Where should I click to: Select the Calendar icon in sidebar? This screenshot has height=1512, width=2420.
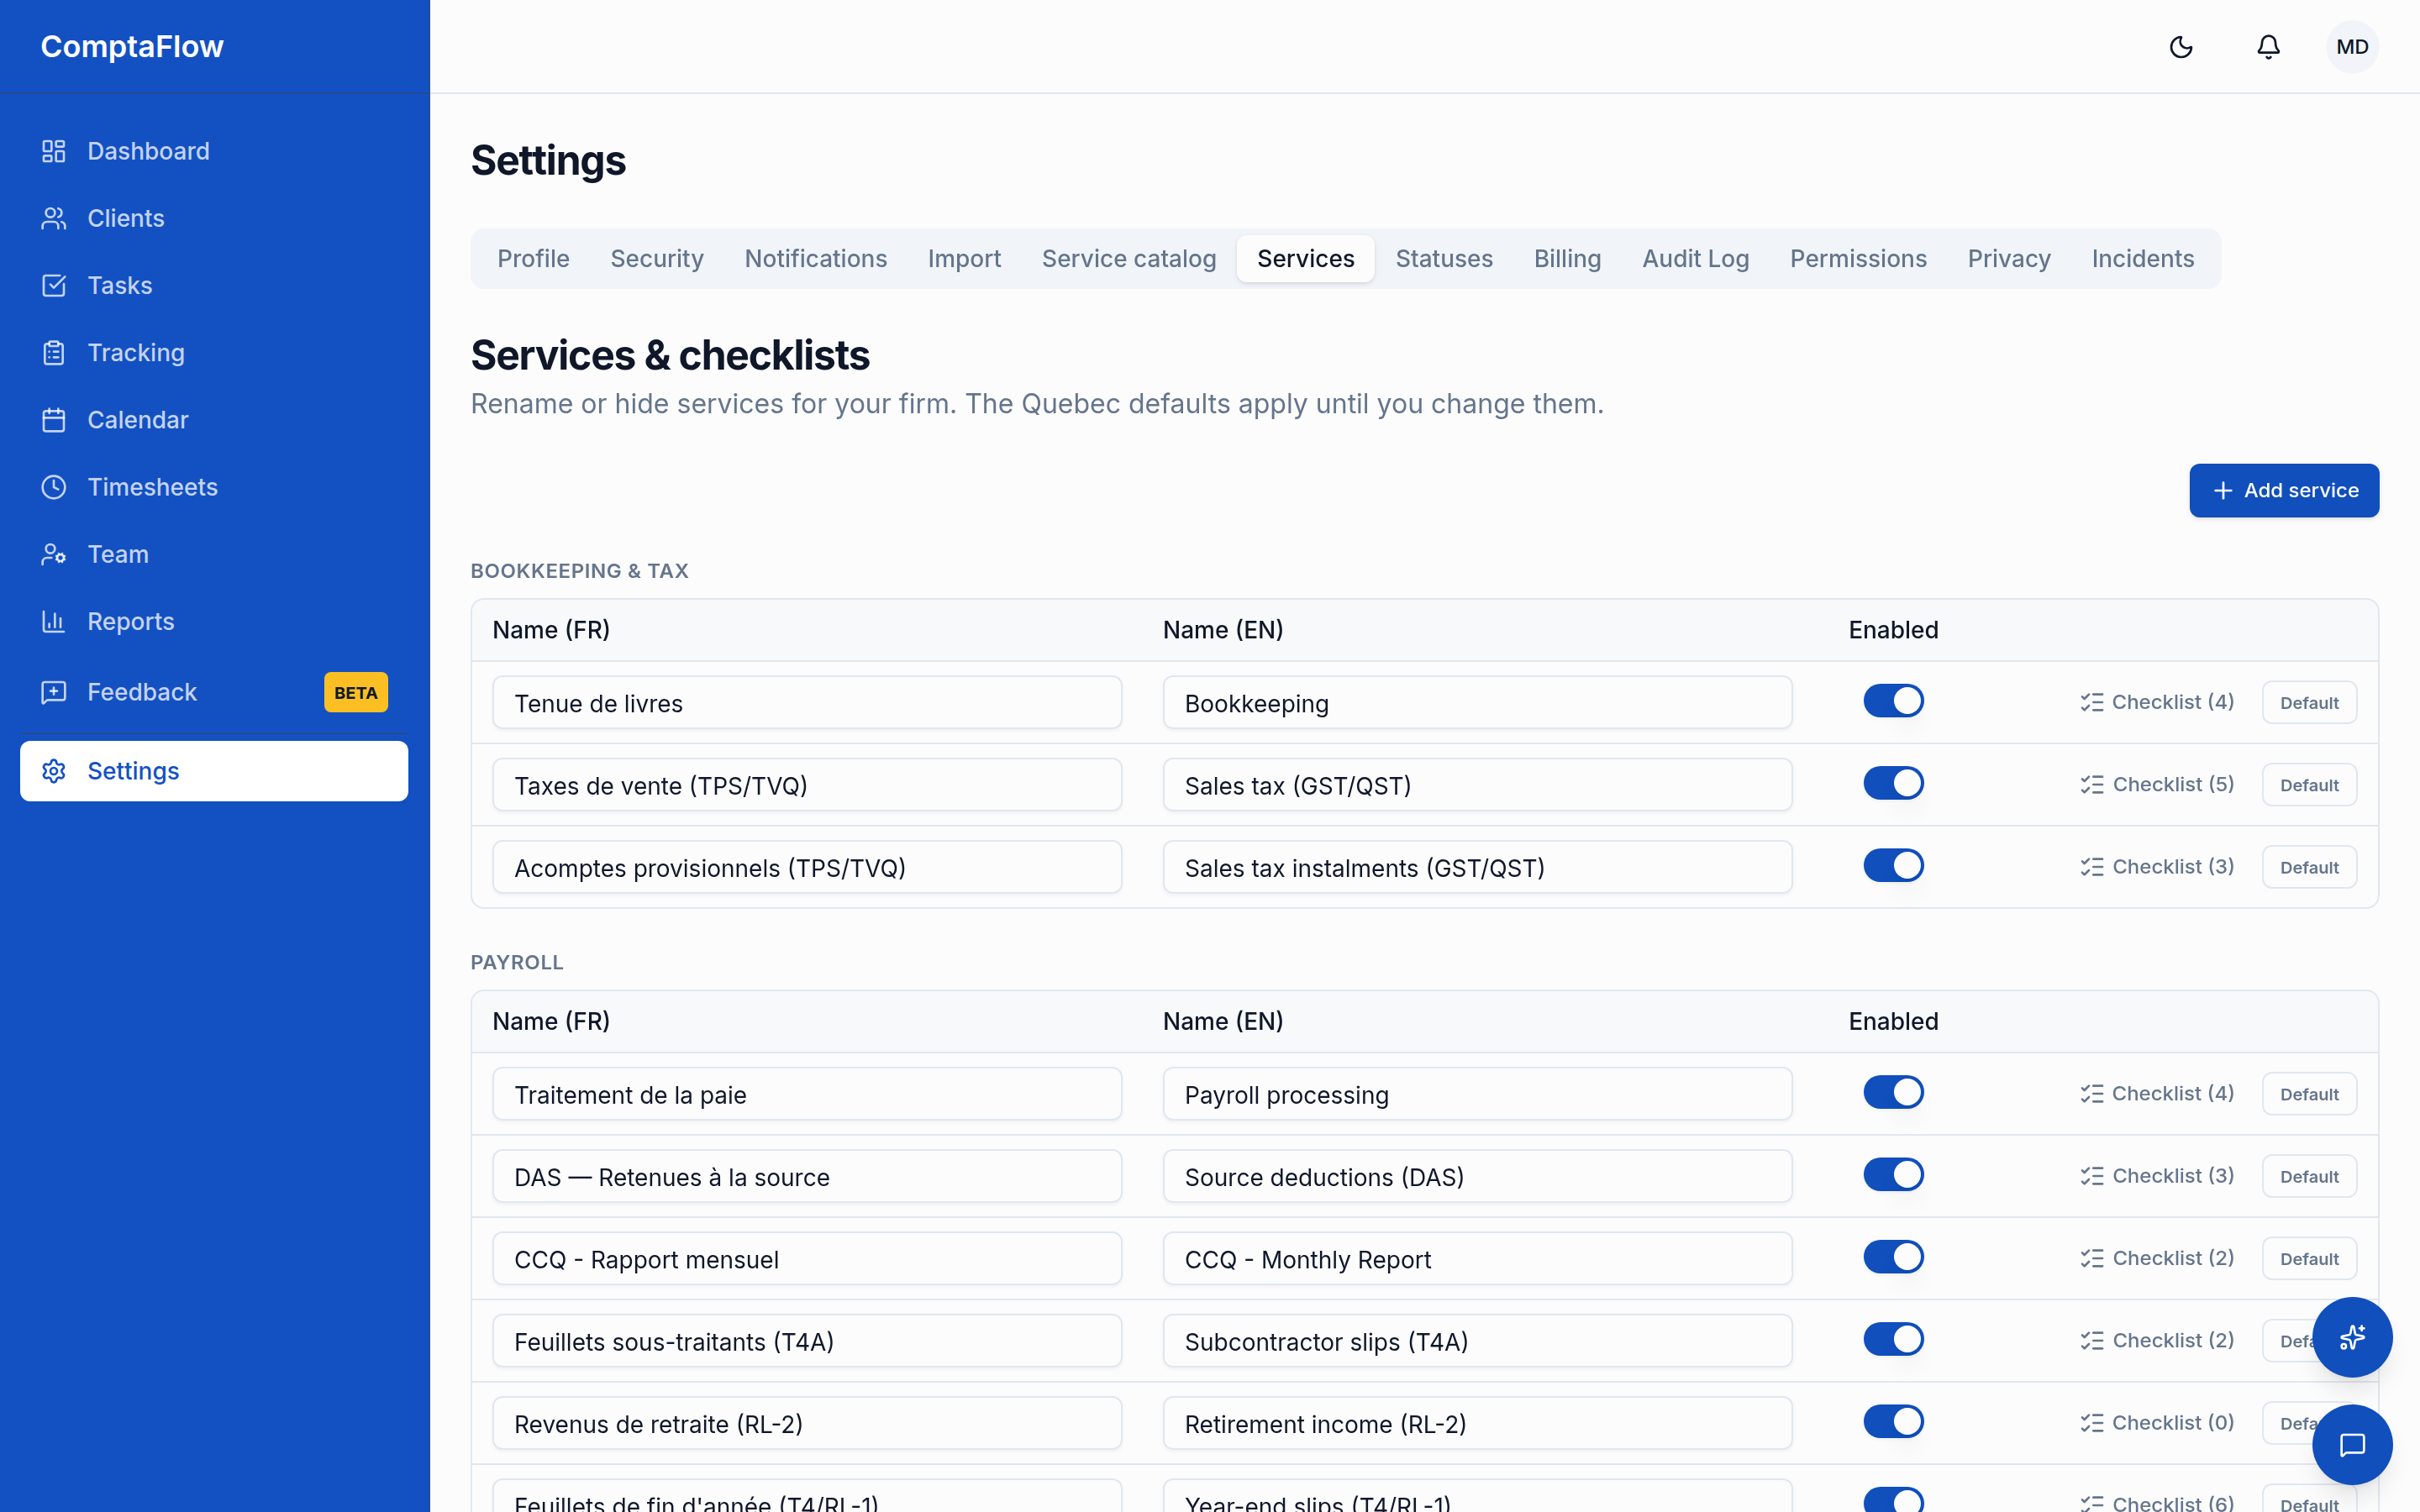click(x=54, y=420)
